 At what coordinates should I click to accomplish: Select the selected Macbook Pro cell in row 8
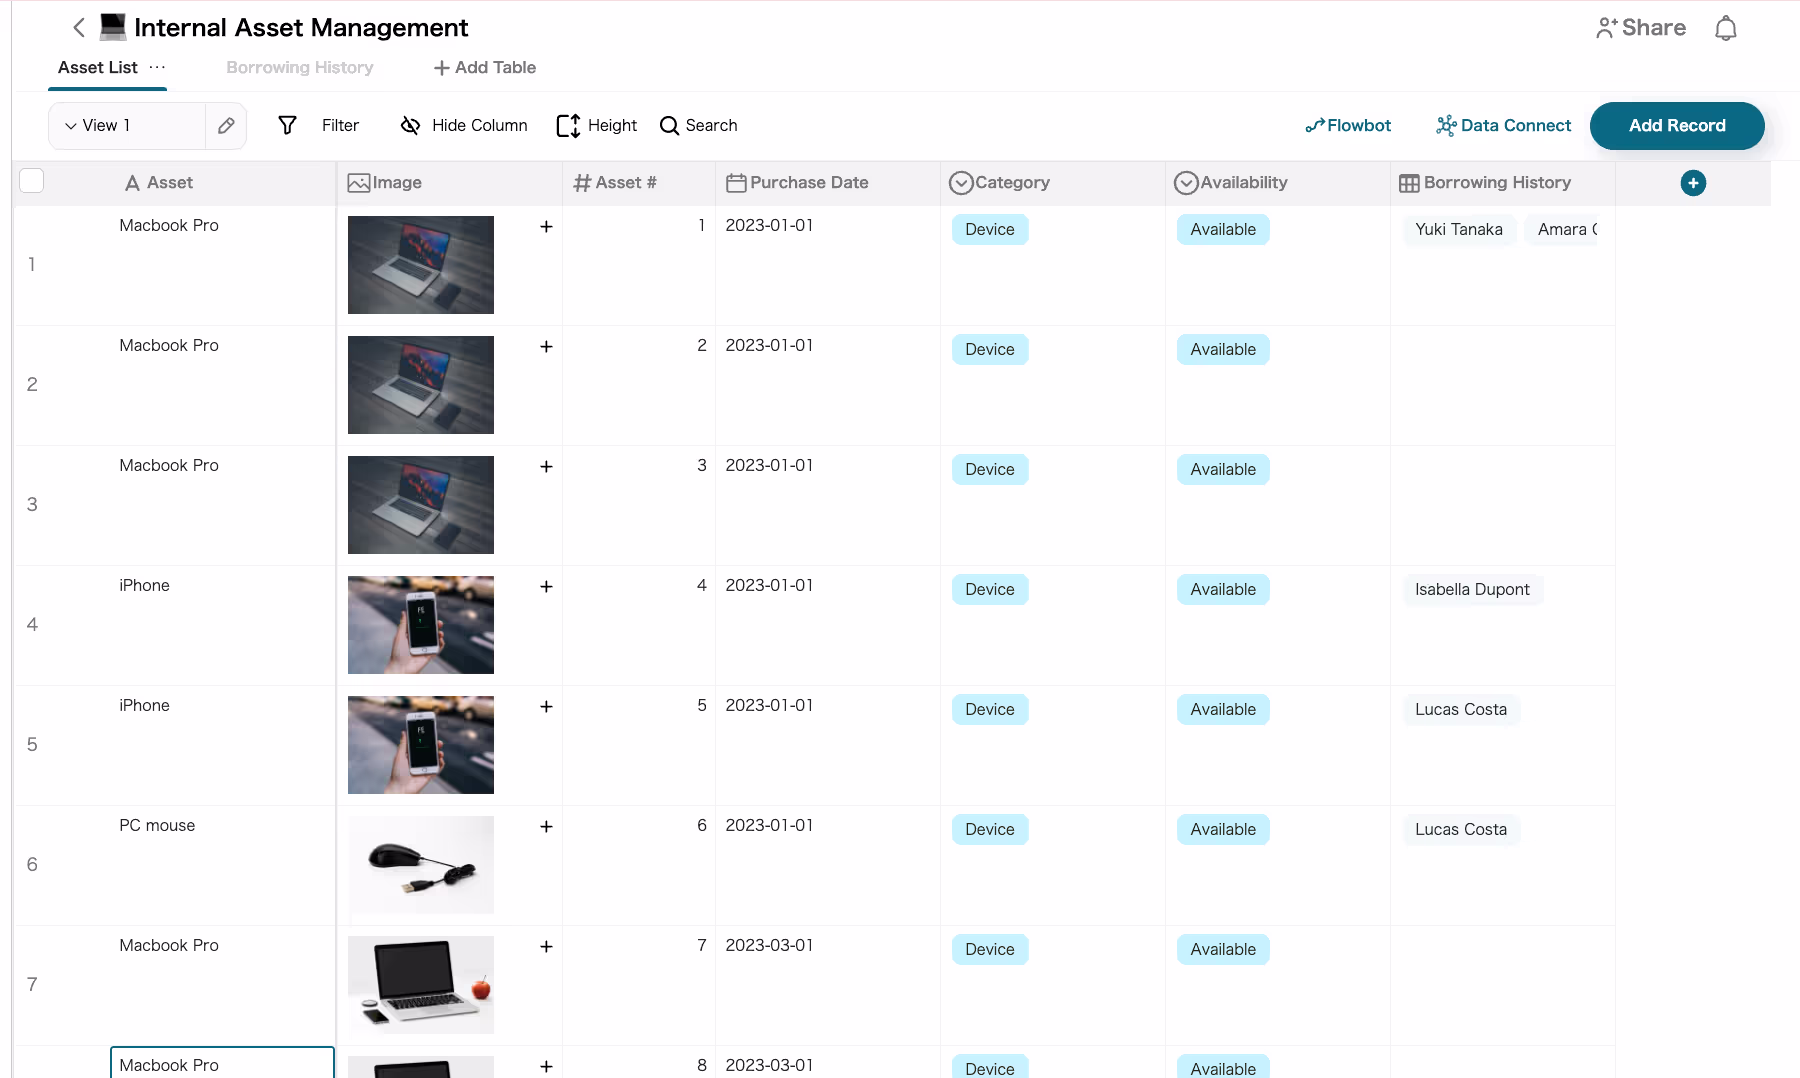[x=222, y=1062]
